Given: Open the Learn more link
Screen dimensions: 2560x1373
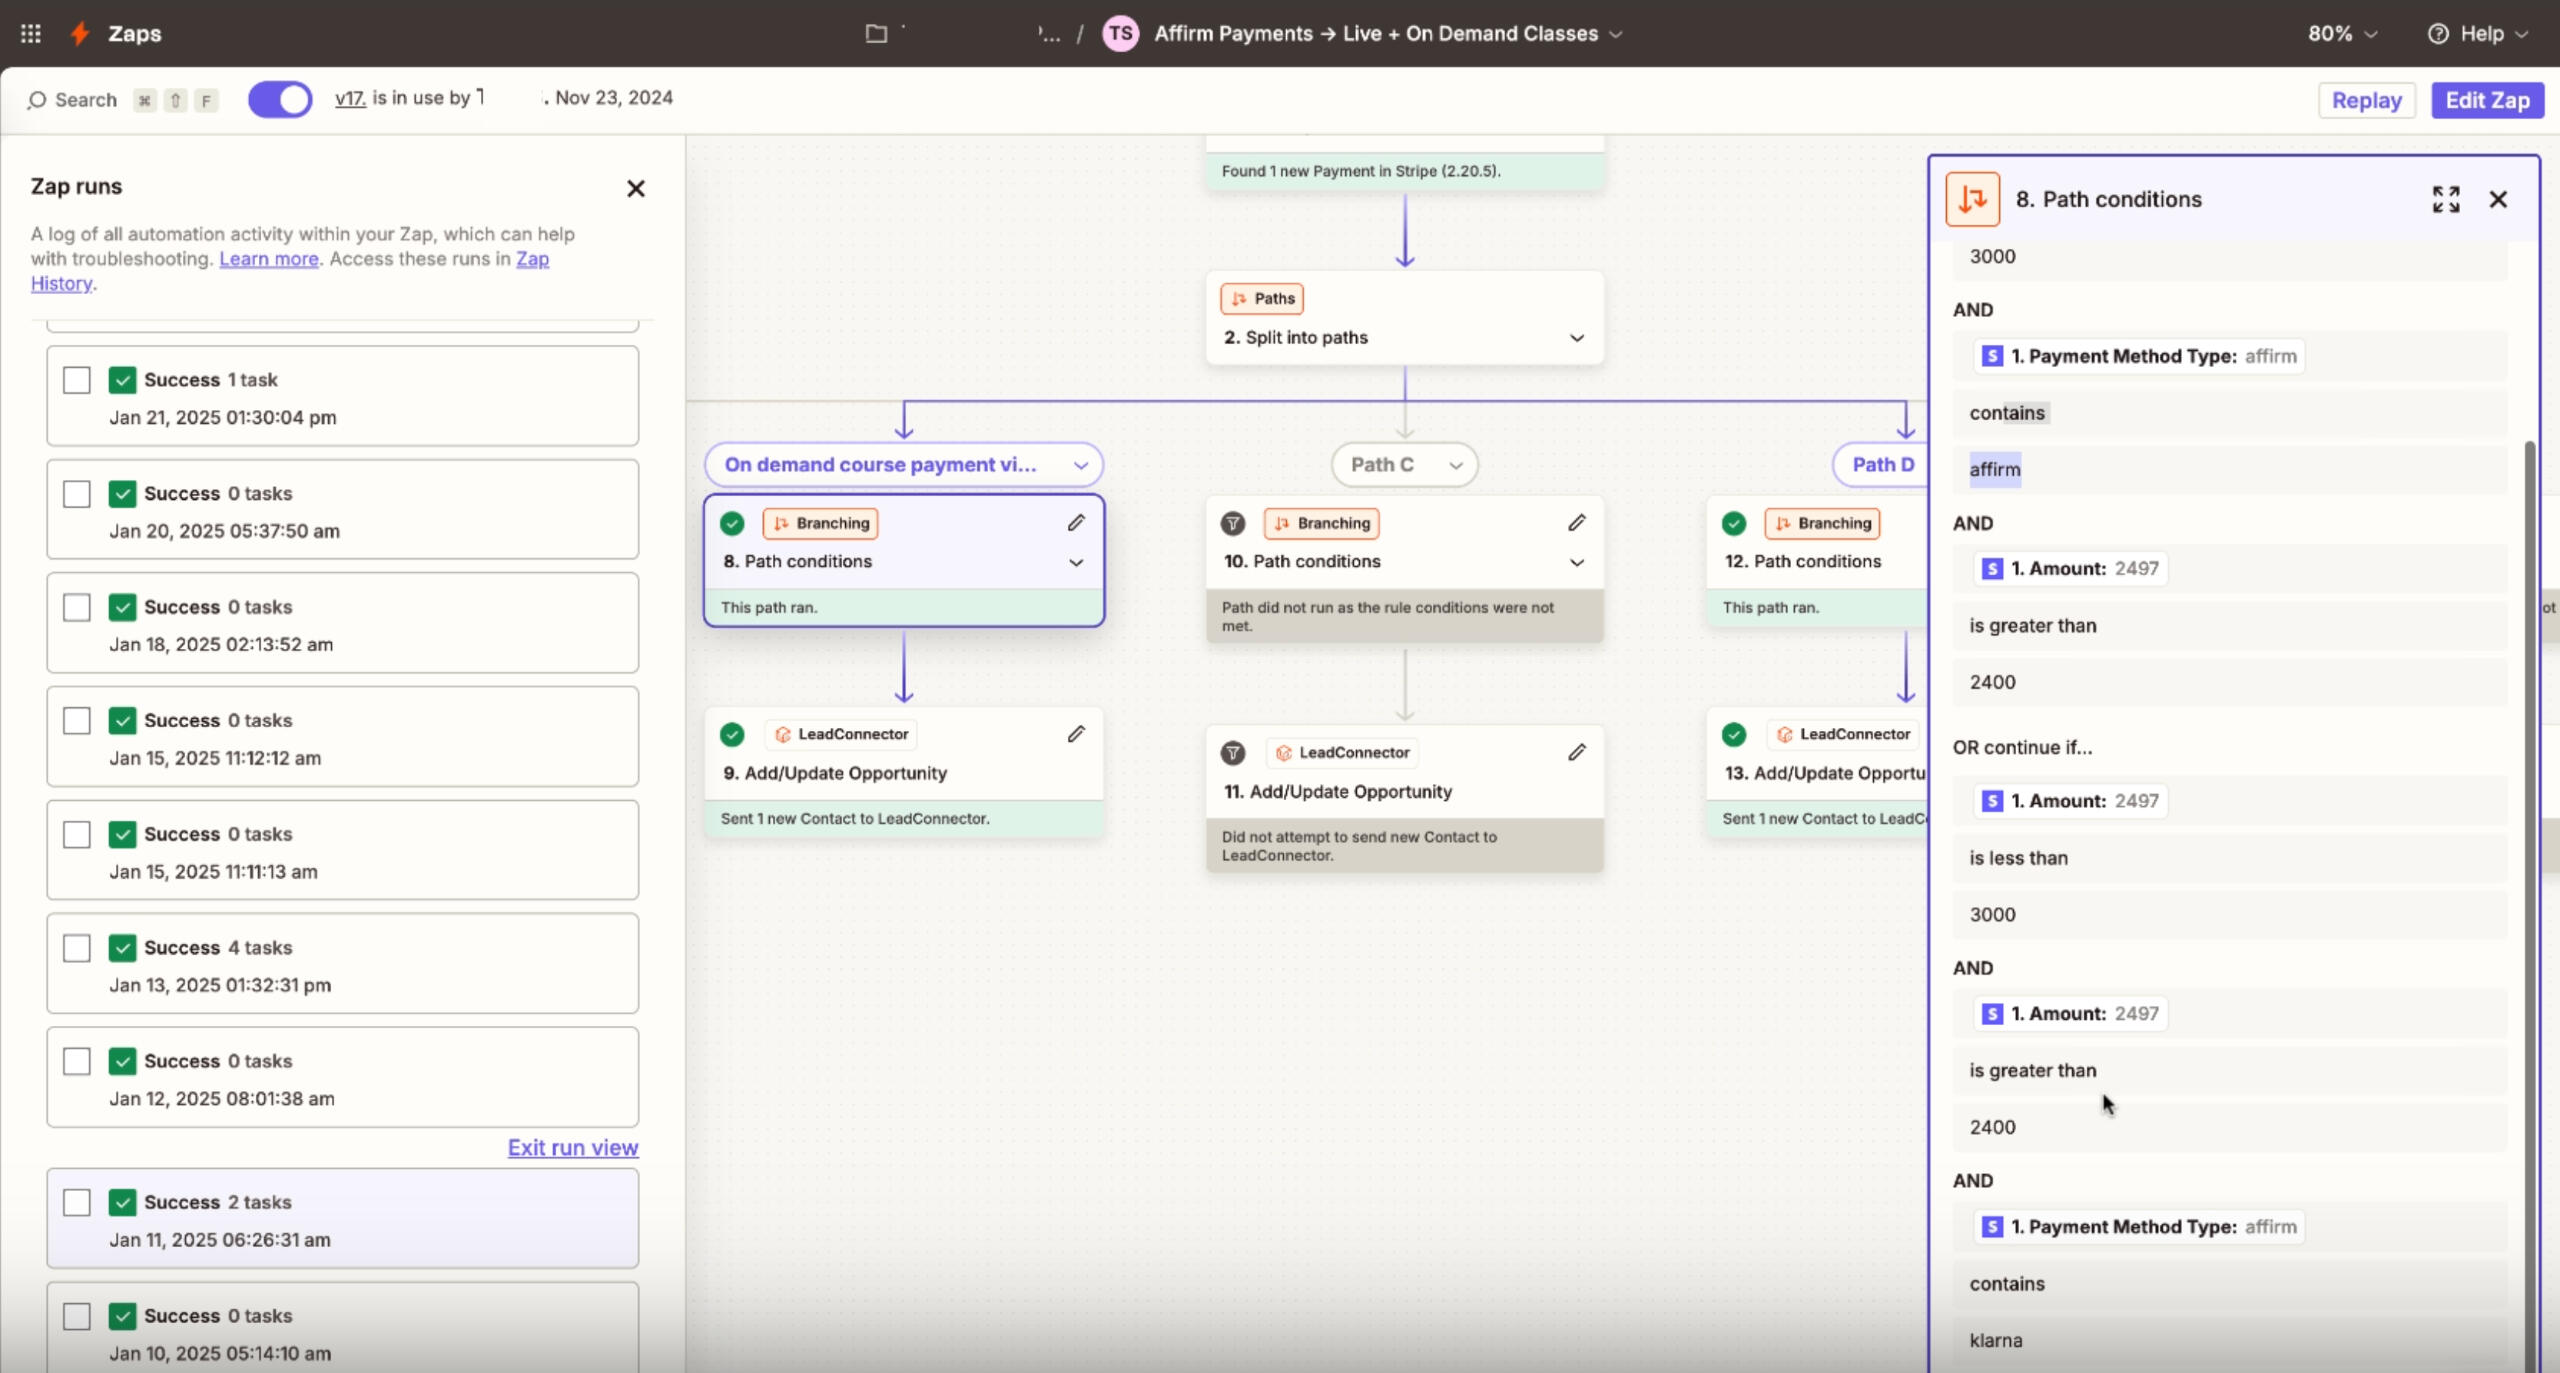Looking at the screenshot, I should [269, 259].
